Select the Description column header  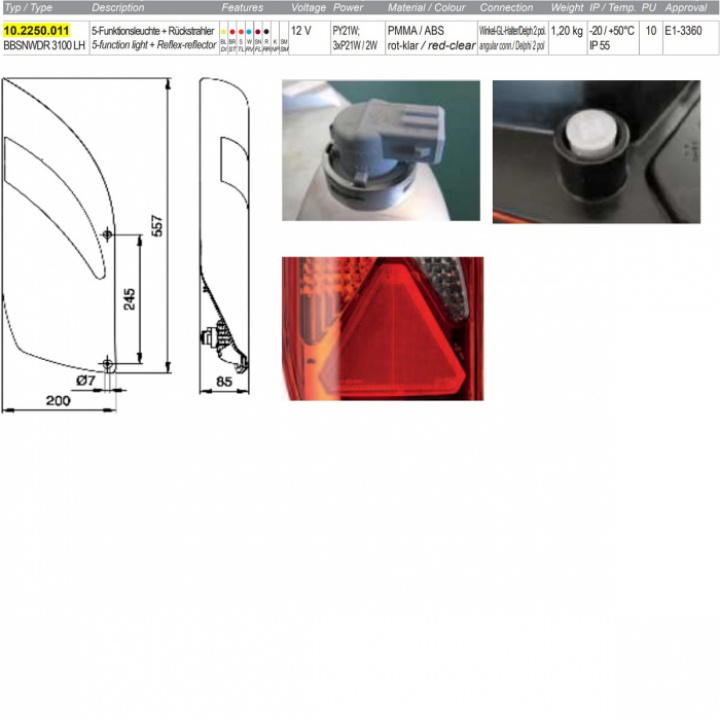click(x=118, y=7)
